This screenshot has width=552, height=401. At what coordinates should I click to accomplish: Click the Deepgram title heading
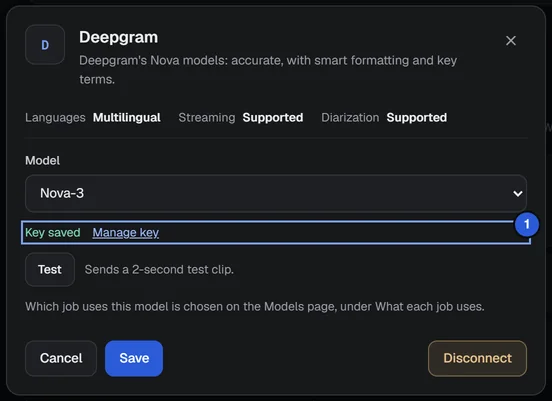click(119, 37)
